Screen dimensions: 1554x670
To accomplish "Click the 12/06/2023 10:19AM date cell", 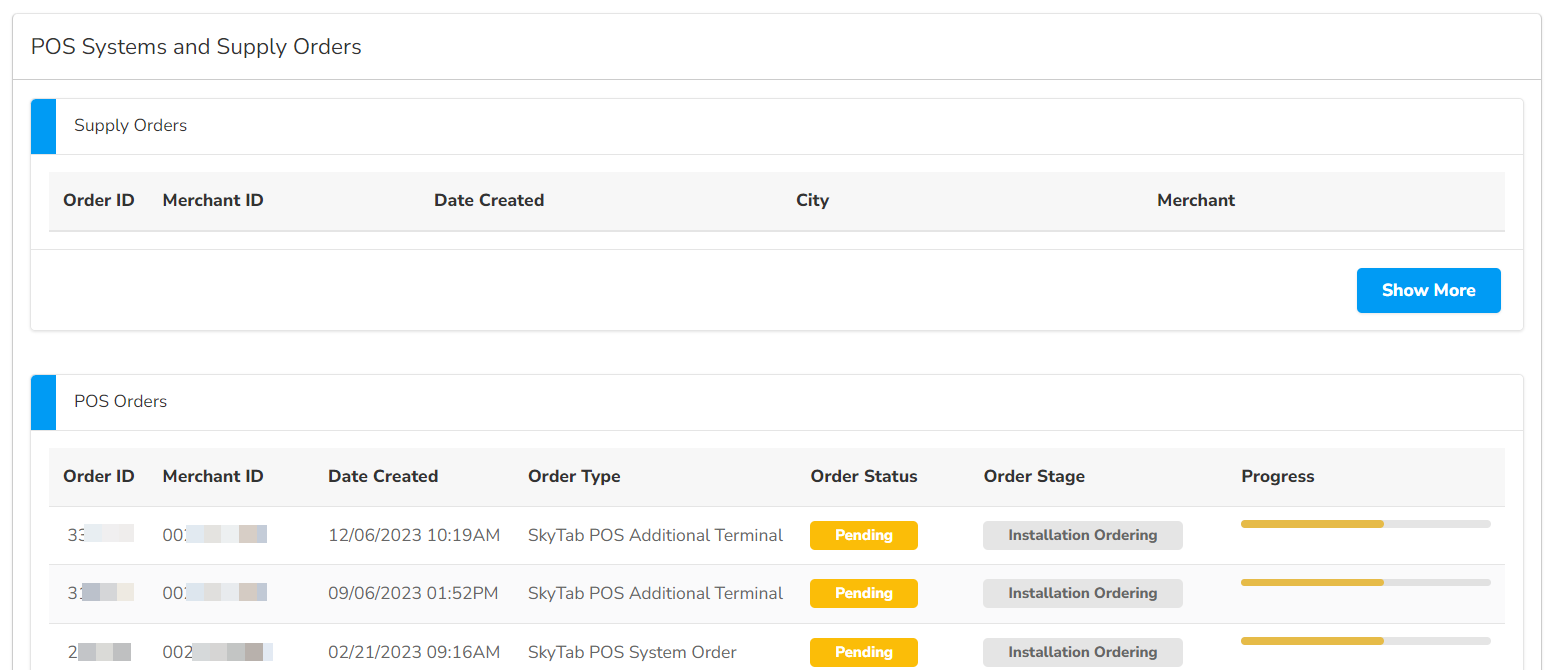I will (x=414, y=535).
